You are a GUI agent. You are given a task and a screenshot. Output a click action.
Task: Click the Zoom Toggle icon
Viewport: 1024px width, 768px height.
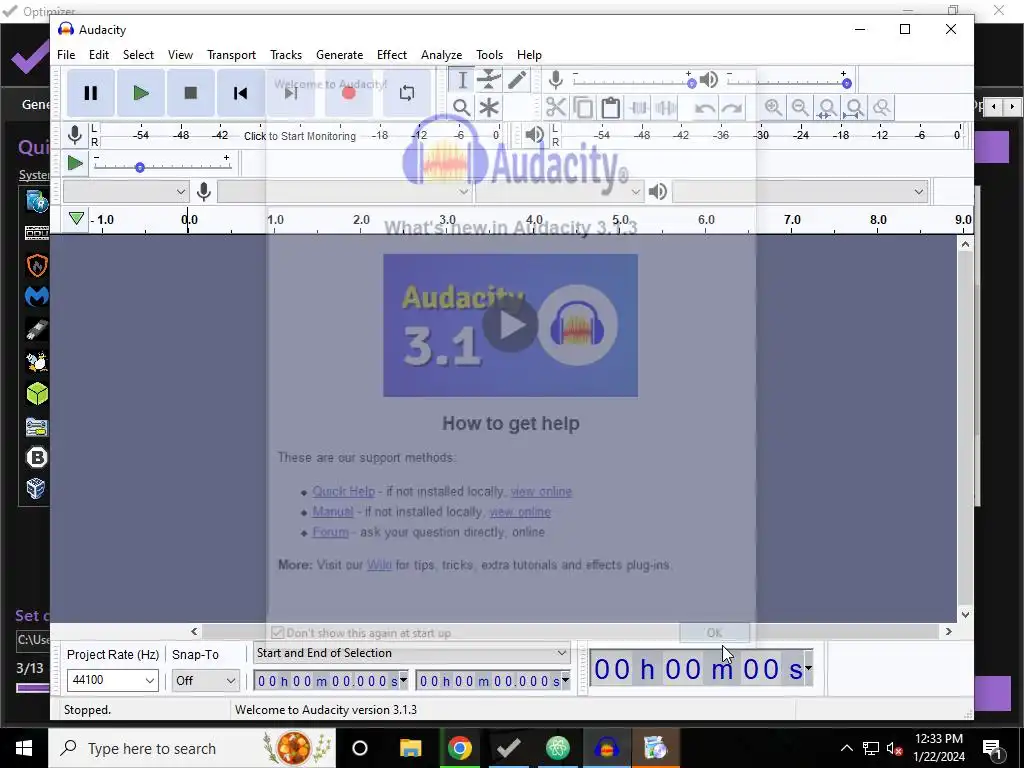882,107
